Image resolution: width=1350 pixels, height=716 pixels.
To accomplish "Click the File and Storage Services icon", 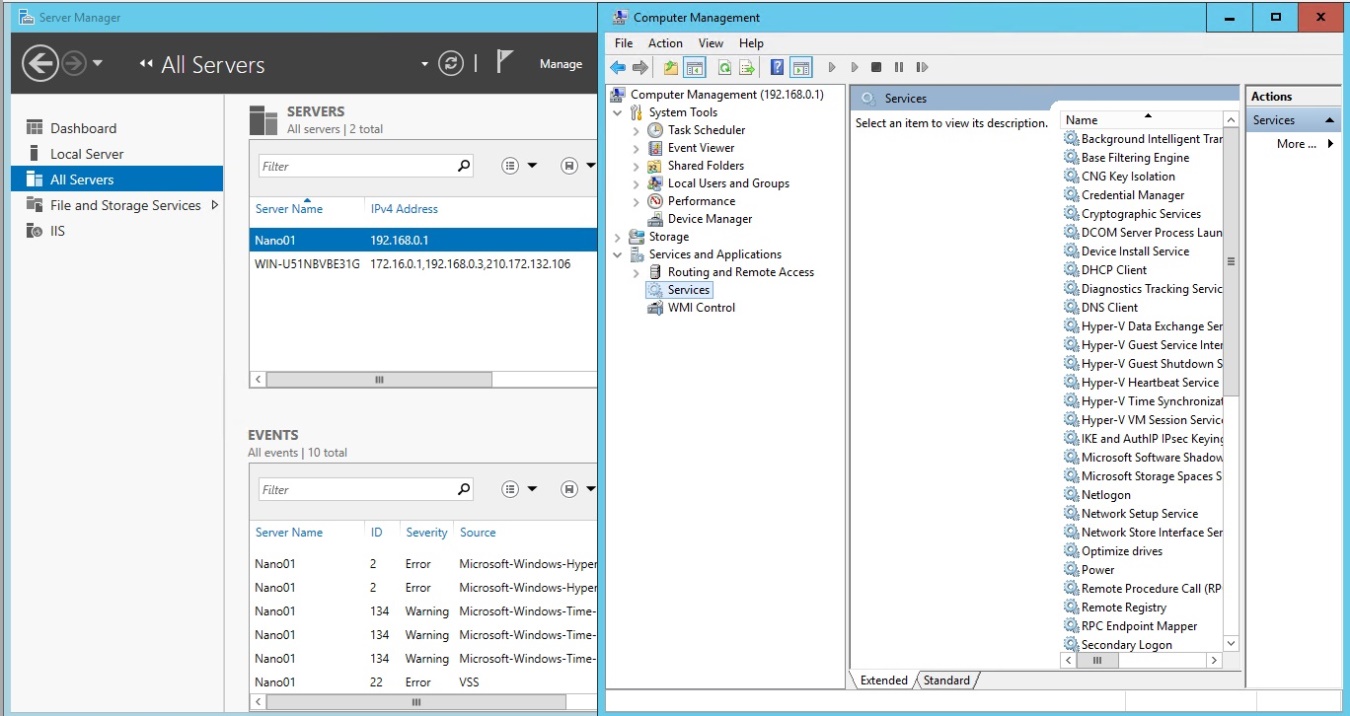I will click(35, 205).
